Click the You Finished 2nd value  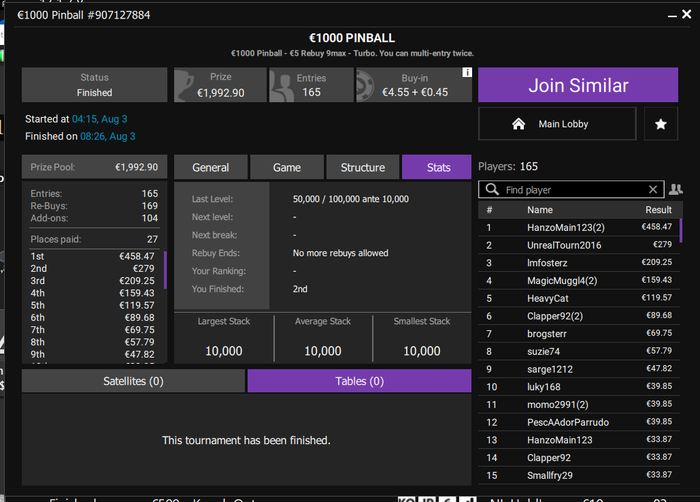point(300,289)
